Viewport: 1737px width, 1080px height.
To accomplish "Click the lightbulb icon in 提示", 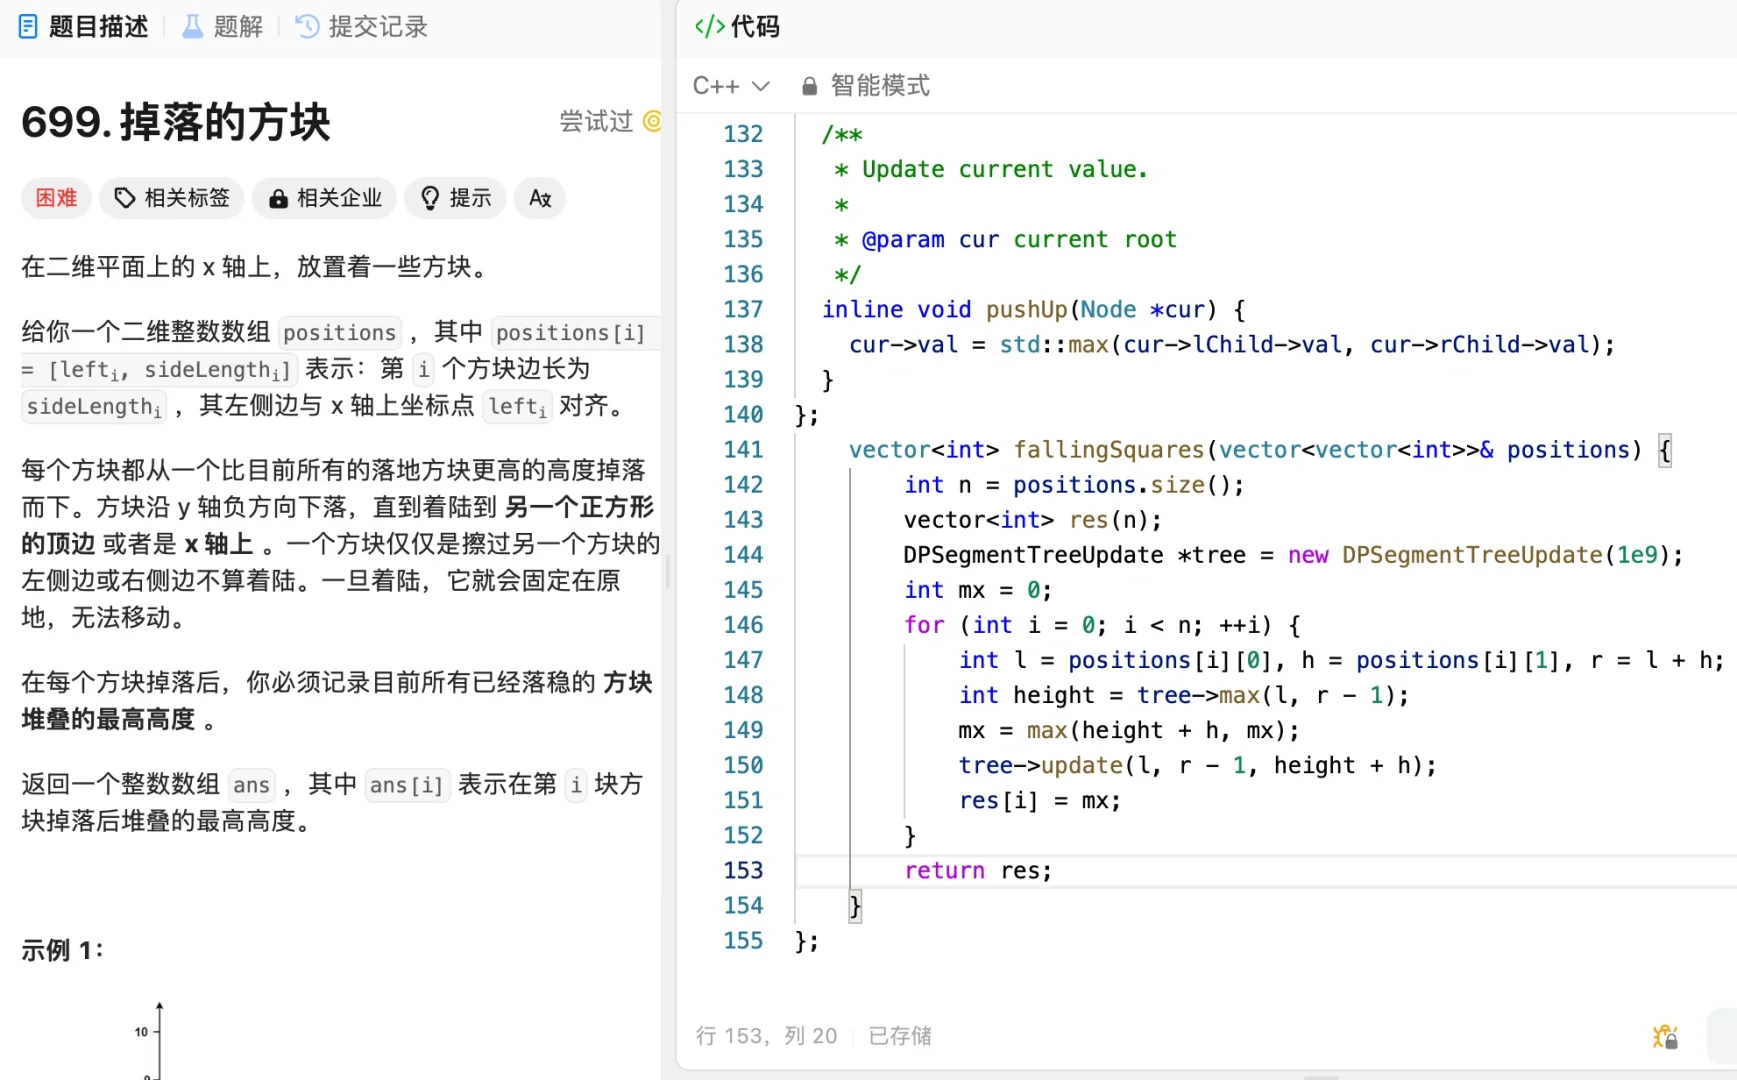I will tap(430, 198).
